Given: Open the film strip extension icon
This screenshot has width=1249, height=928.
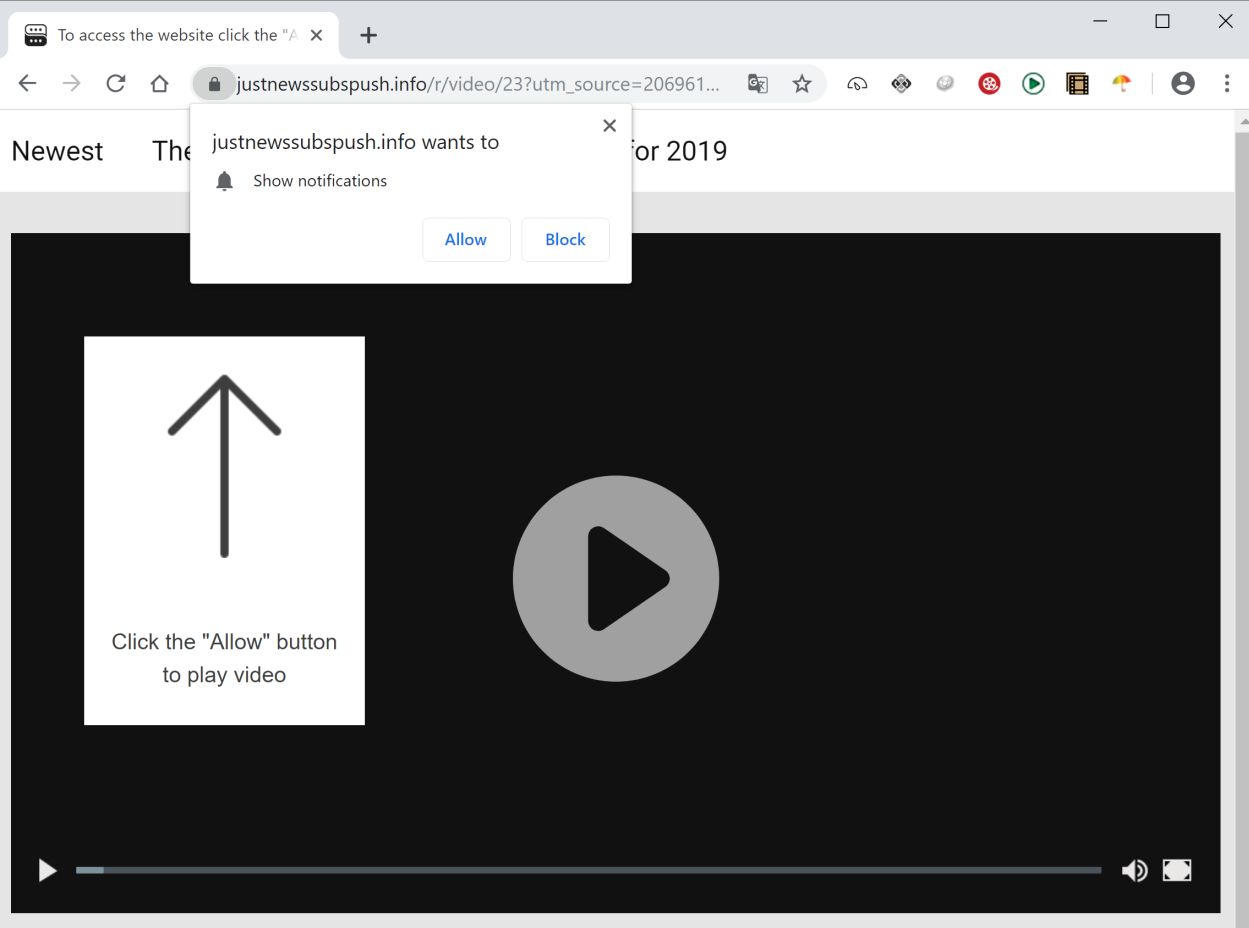Looking at the screenshot, I should click(x=1077, y=84).
